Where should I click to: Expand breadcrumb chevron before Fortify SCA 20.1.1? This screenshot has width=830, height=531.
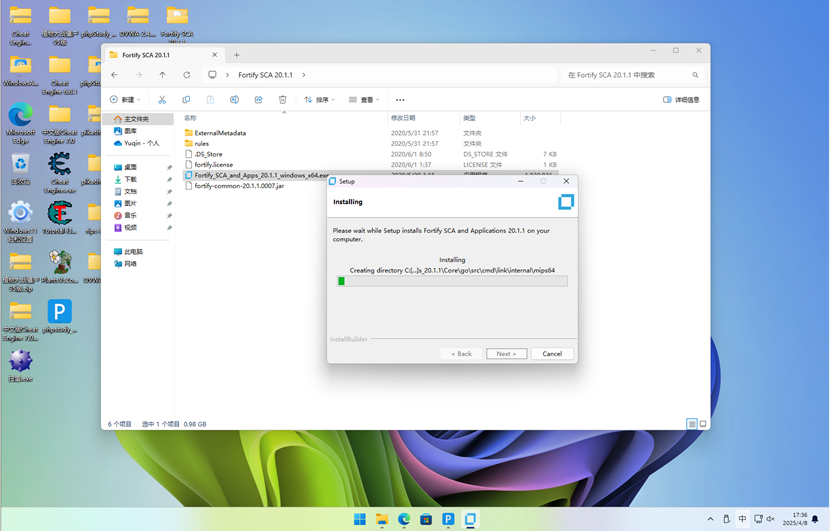(228, 75)
